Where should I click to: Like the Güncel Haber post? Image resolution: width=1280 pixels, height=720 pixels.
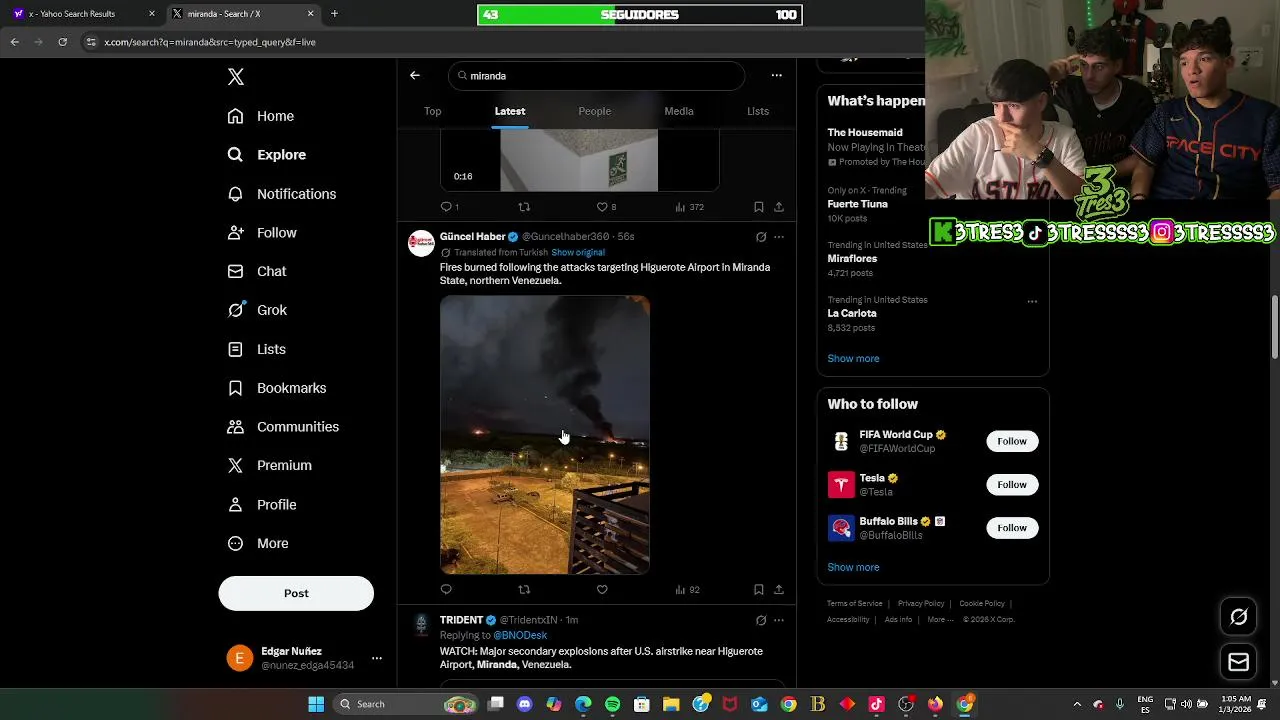pos(602,590)
